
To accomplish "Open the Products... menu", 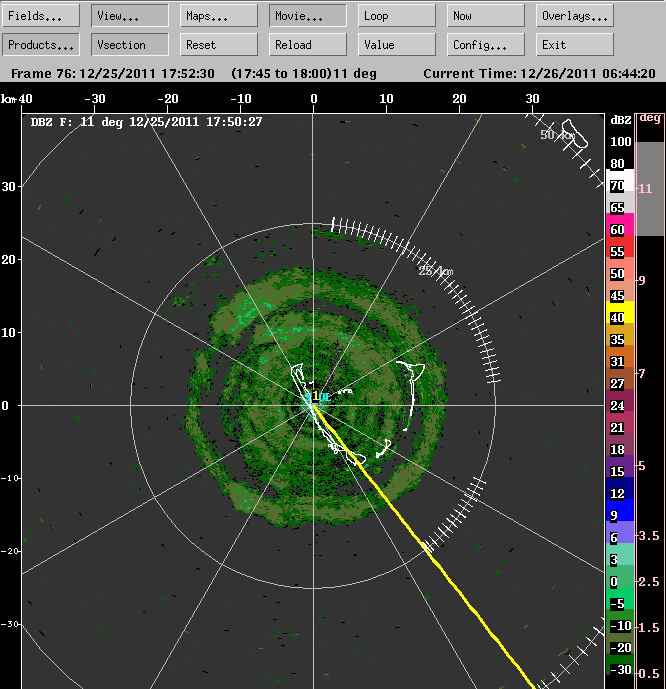I will [x=41, y=45].
